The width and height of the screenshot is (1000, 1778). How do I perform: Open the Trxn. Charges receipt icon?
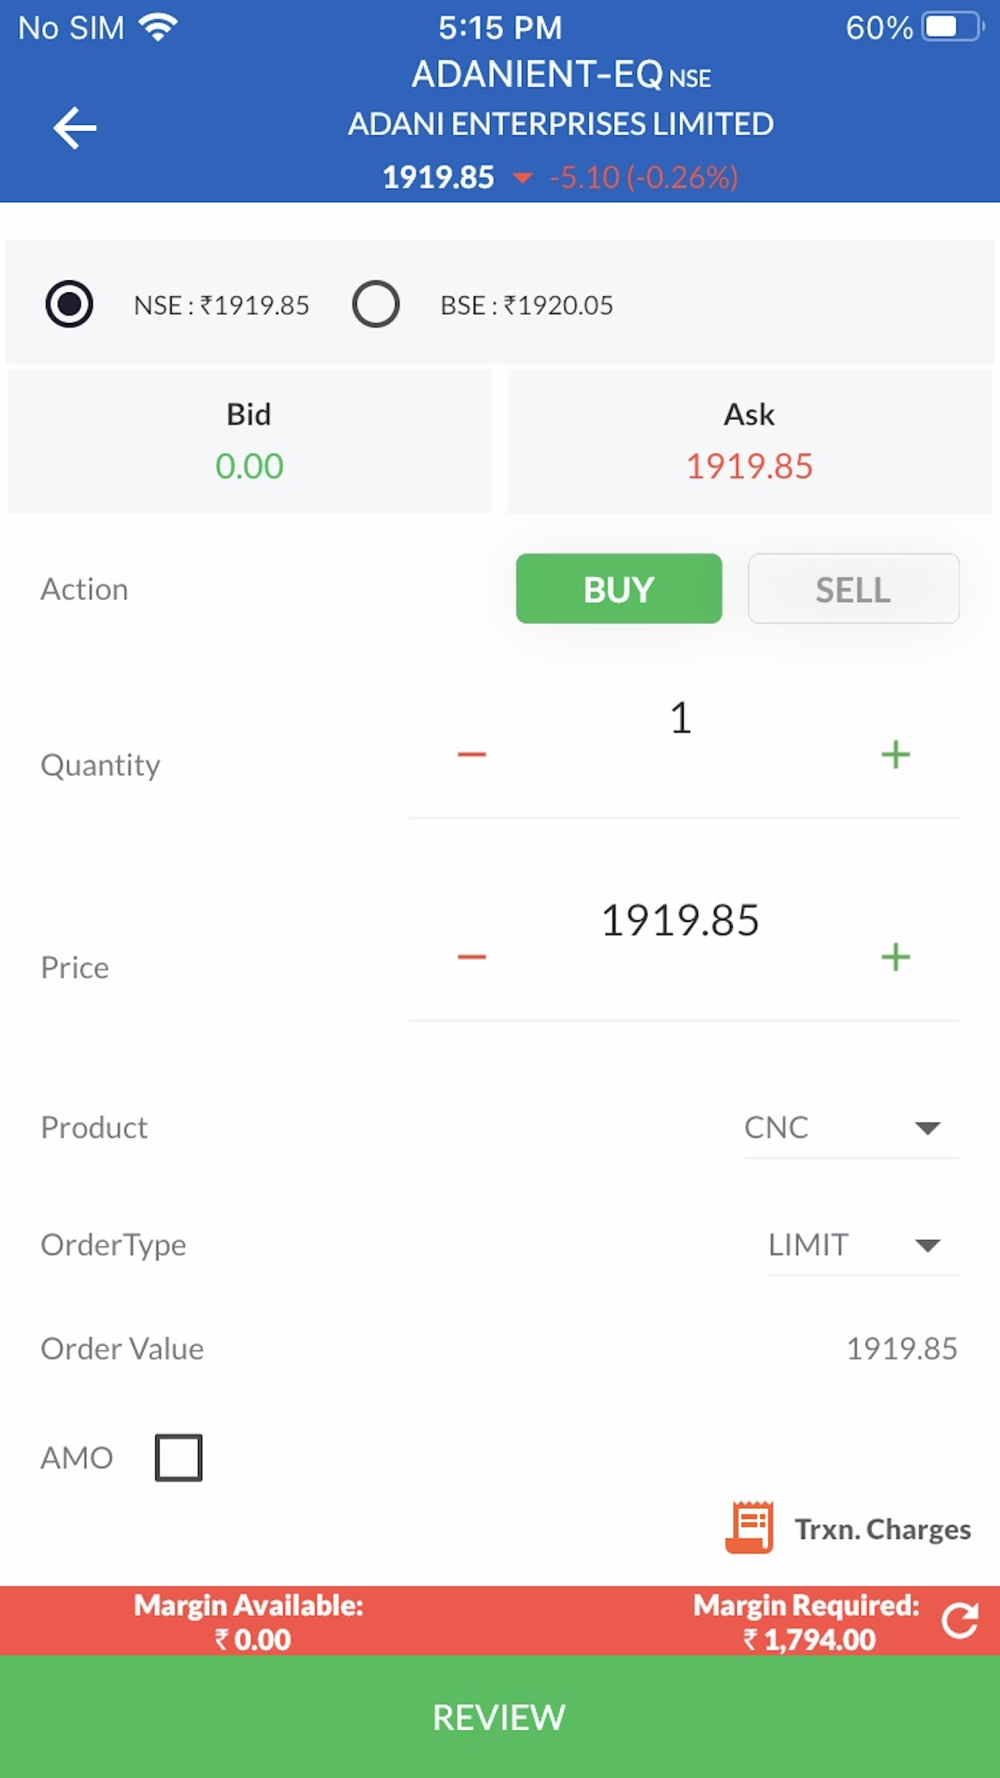[x=750, y=1527]
